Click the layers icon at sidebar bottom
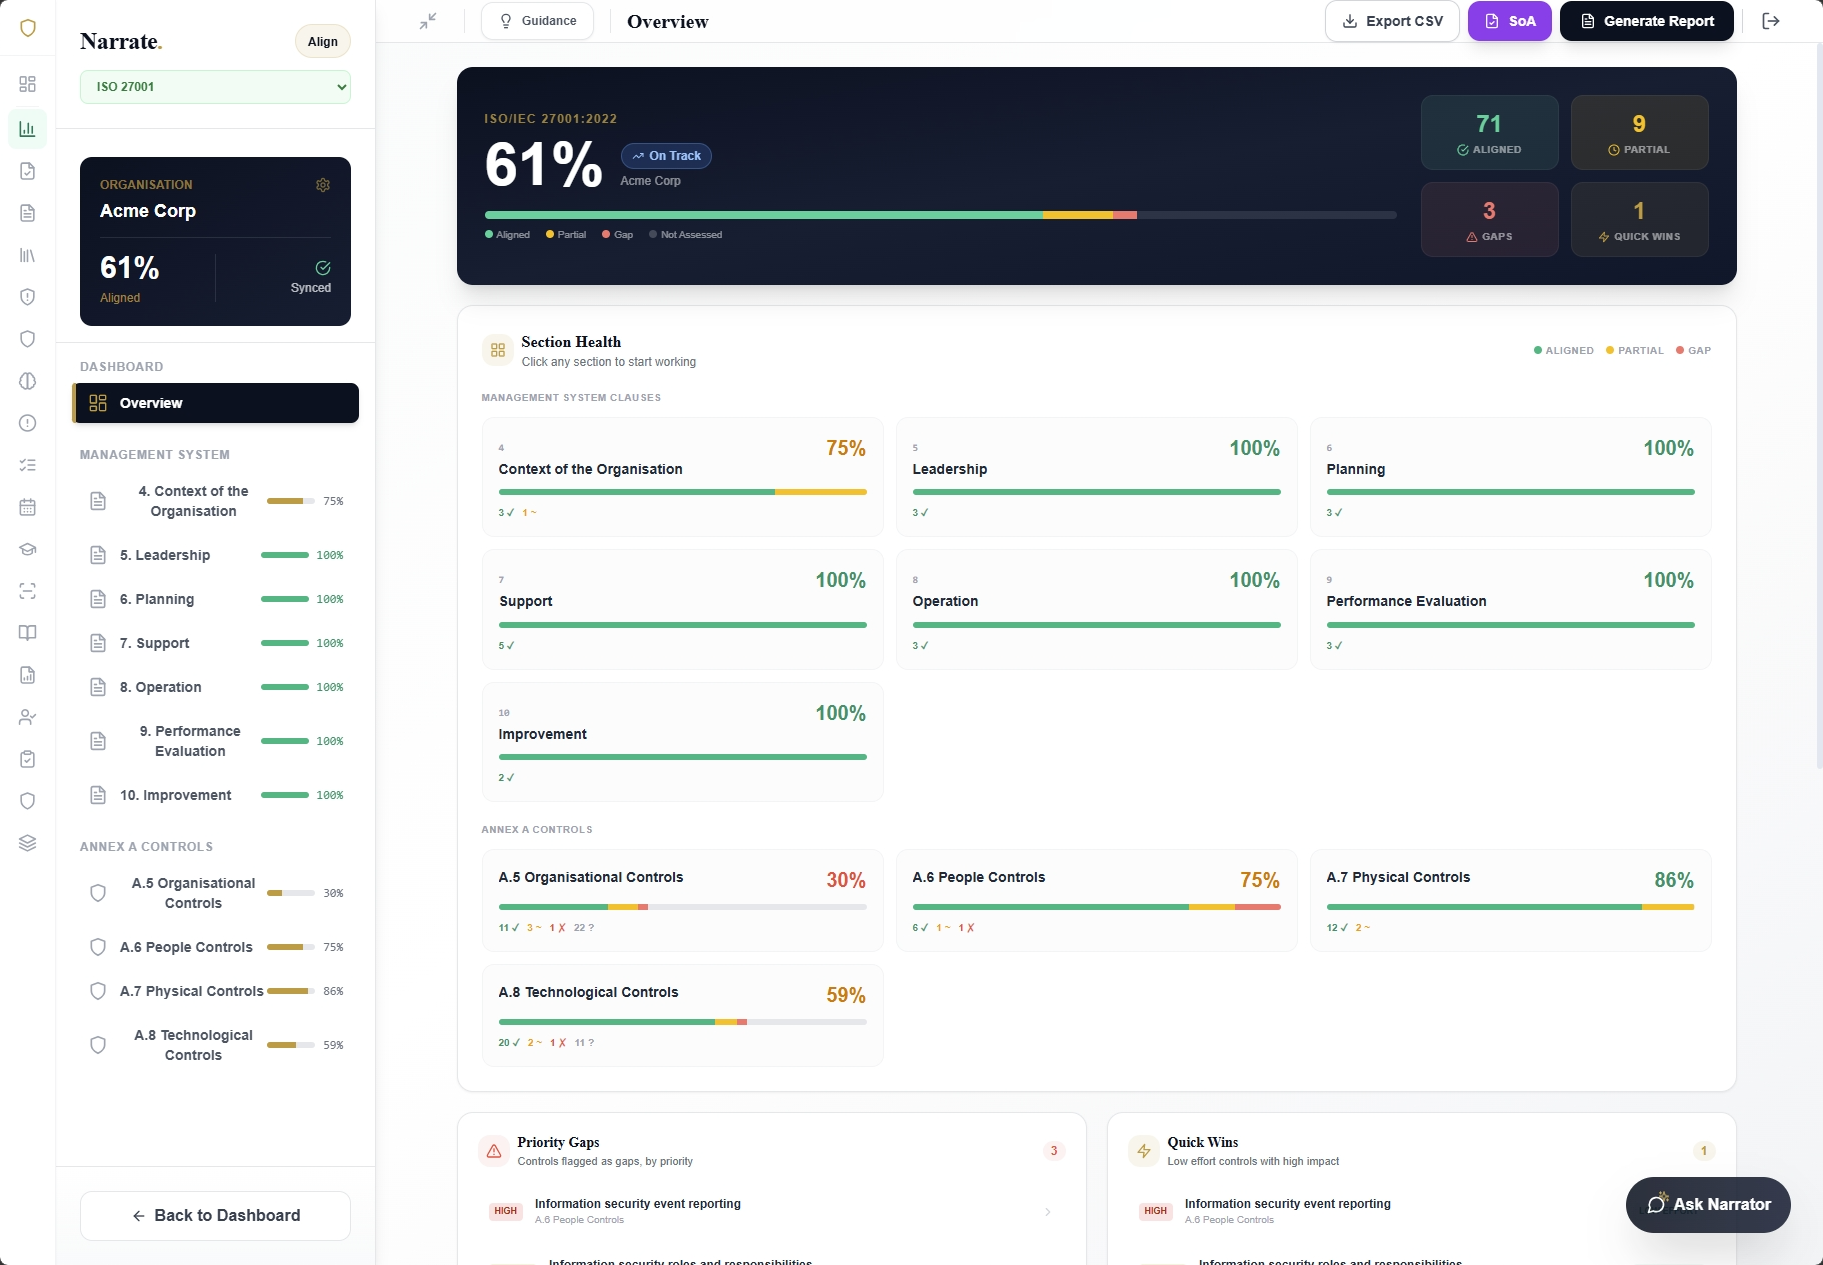The width and height of the screenshot is (1823, 1265). 27,843
